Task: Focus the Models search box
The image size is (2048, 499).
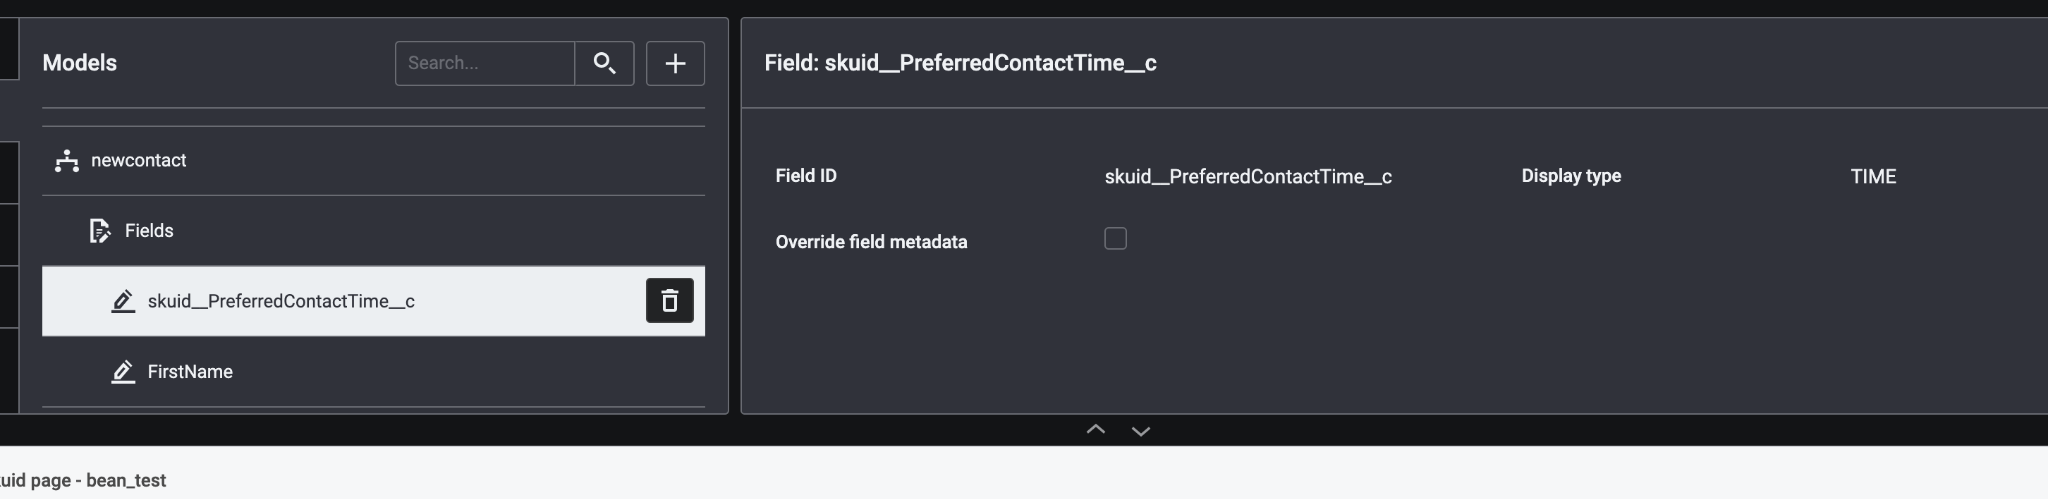Action: click(485, 63)
